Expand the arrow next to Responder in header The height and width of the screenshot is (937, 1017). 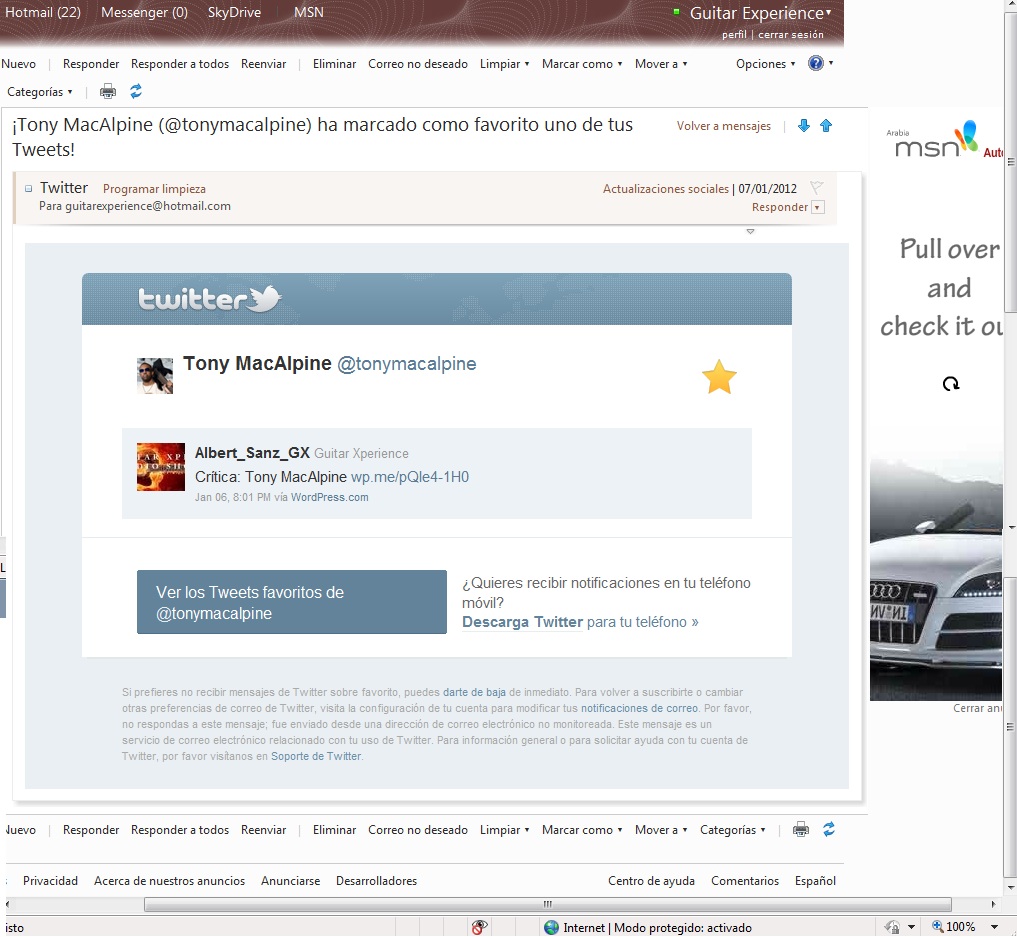pyautogui.click(x=818, y=207)
